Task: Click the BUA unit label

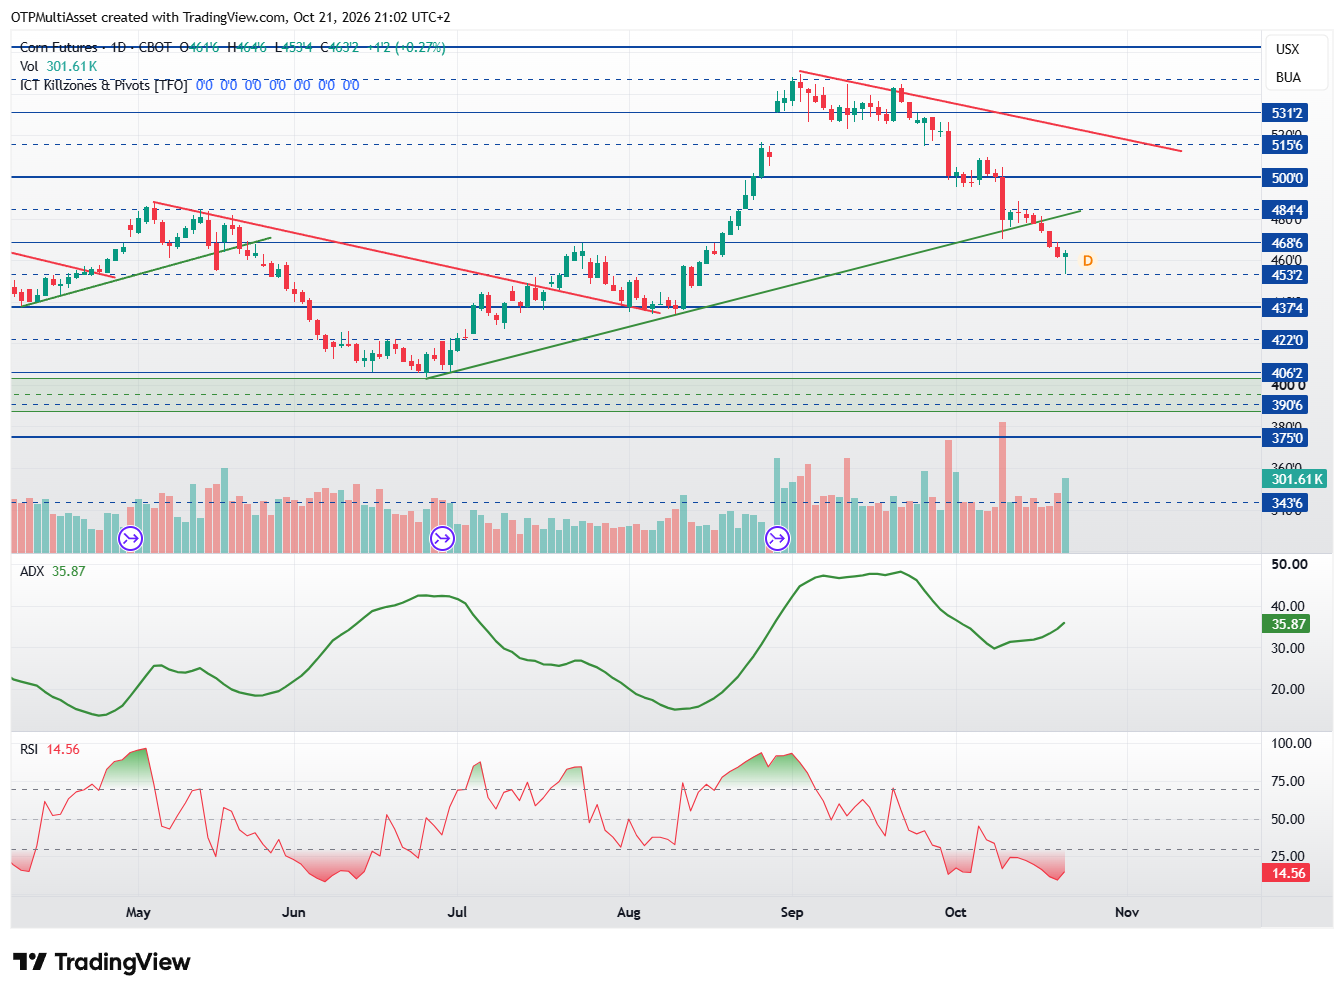Action: pyautogui.click(x=1288, y=77)
